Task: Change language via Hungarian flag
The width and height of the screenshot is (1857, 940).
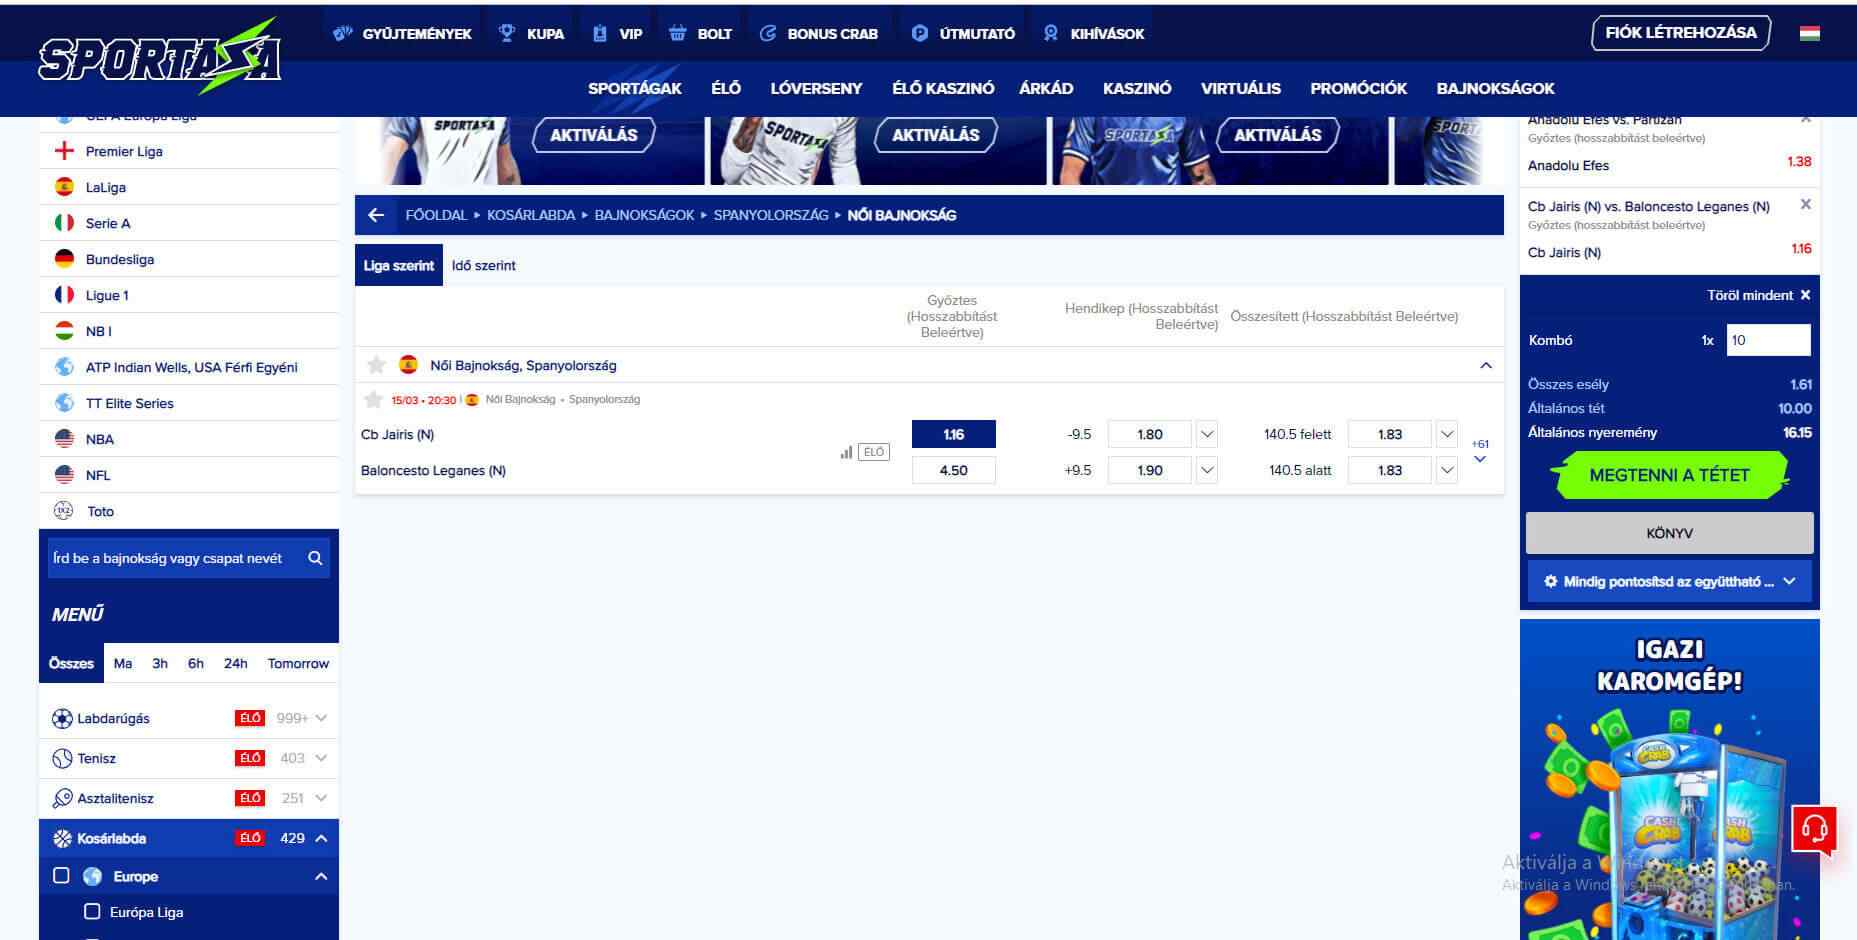Action: coord(1809,33)
